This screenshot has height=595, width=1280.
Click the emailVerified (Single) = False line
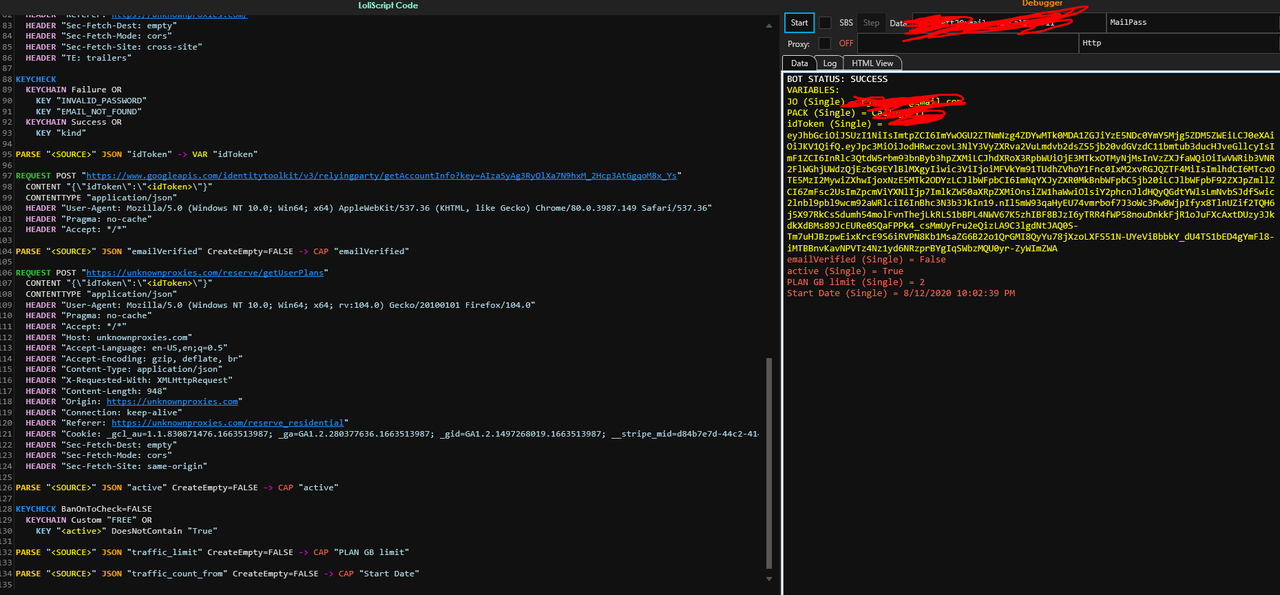866,260
